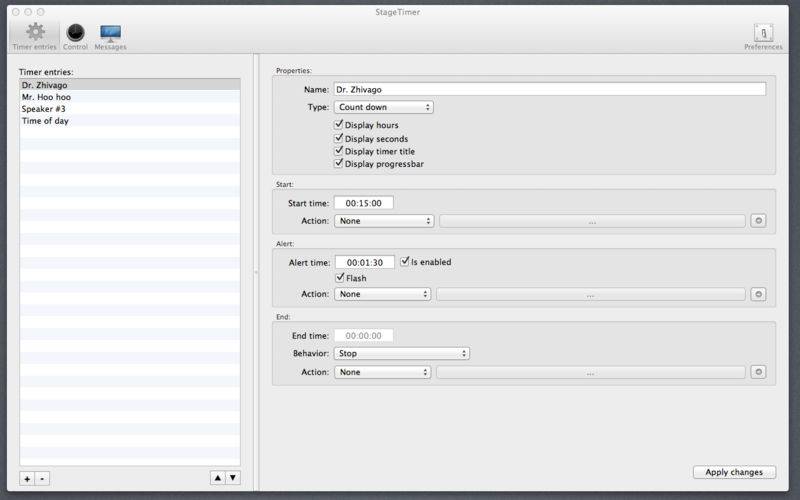Move selected entry down with arrow button
The image size is (800, 500).
click(233, 478)
